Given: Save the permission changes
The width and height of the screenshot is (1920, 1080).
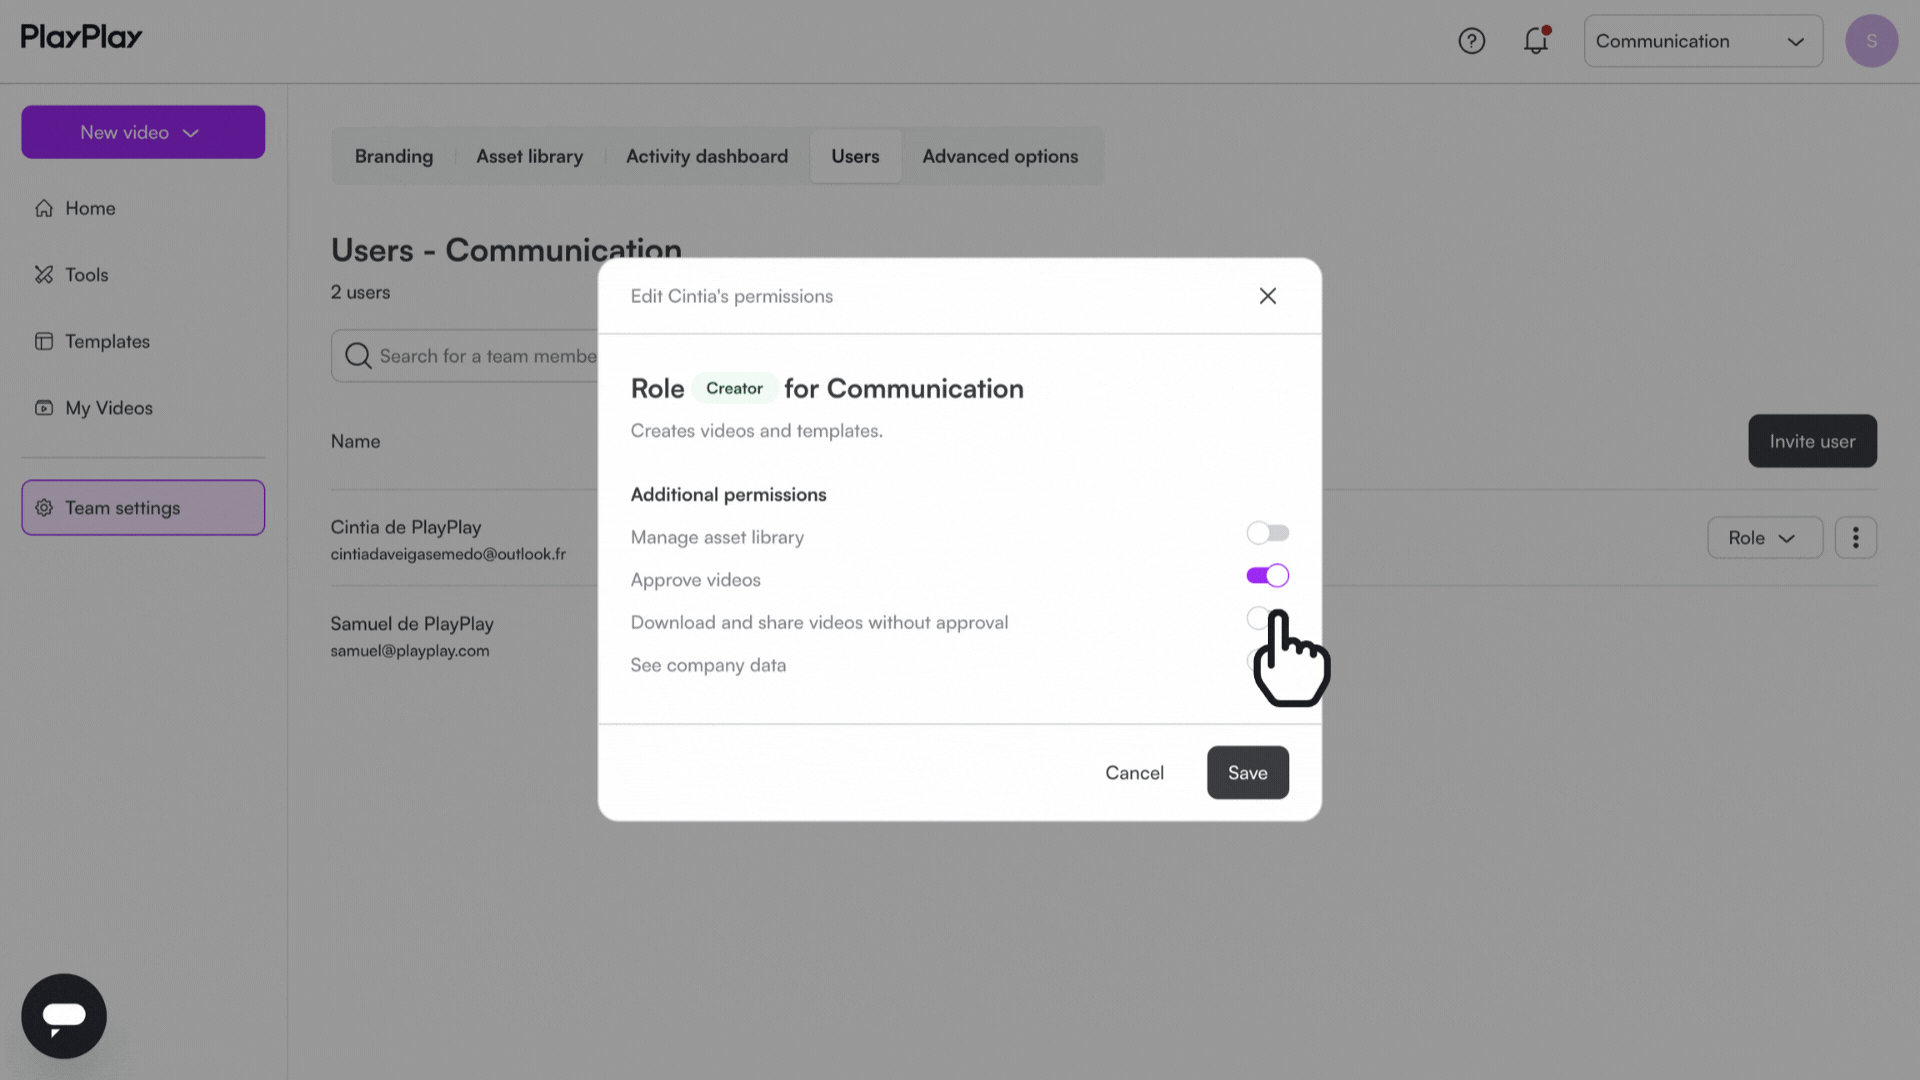Looking at the screenshot, I should point(1247,773).
